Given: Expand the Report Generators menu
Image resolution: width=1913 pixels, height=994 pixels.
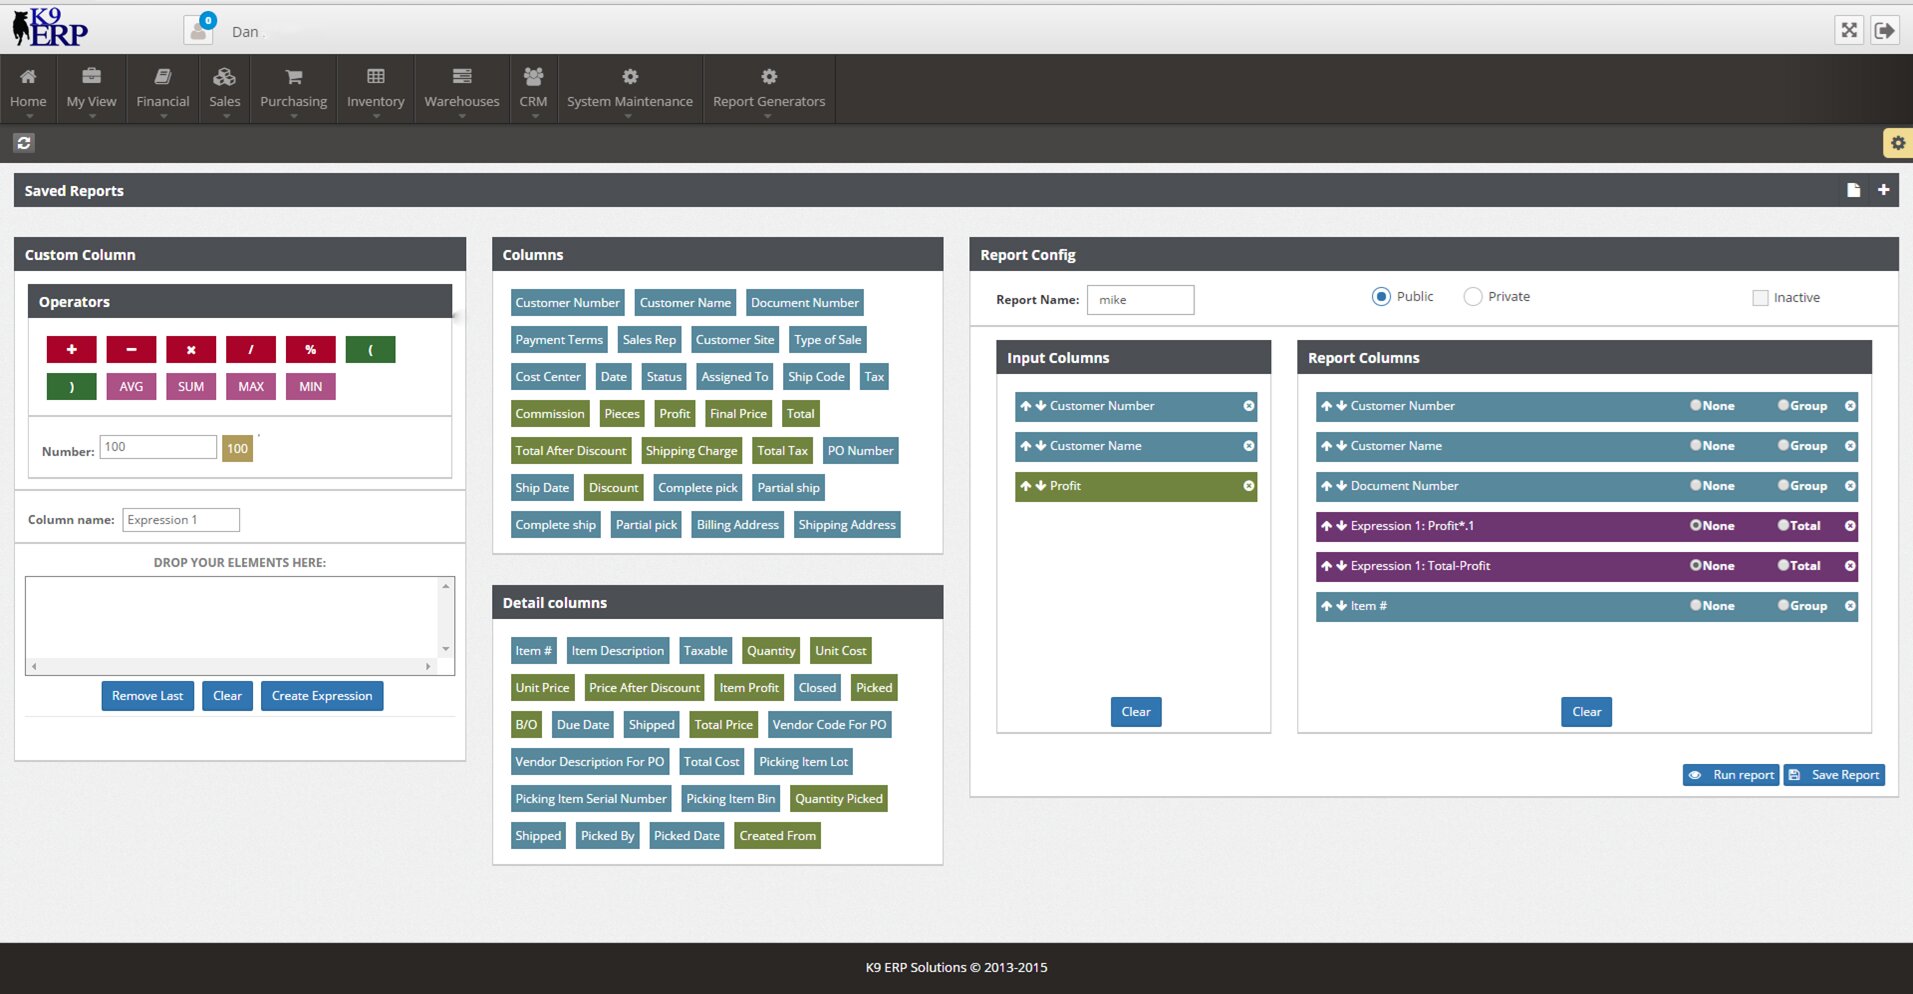Looking at the screenshot, I should pos(768,89).
